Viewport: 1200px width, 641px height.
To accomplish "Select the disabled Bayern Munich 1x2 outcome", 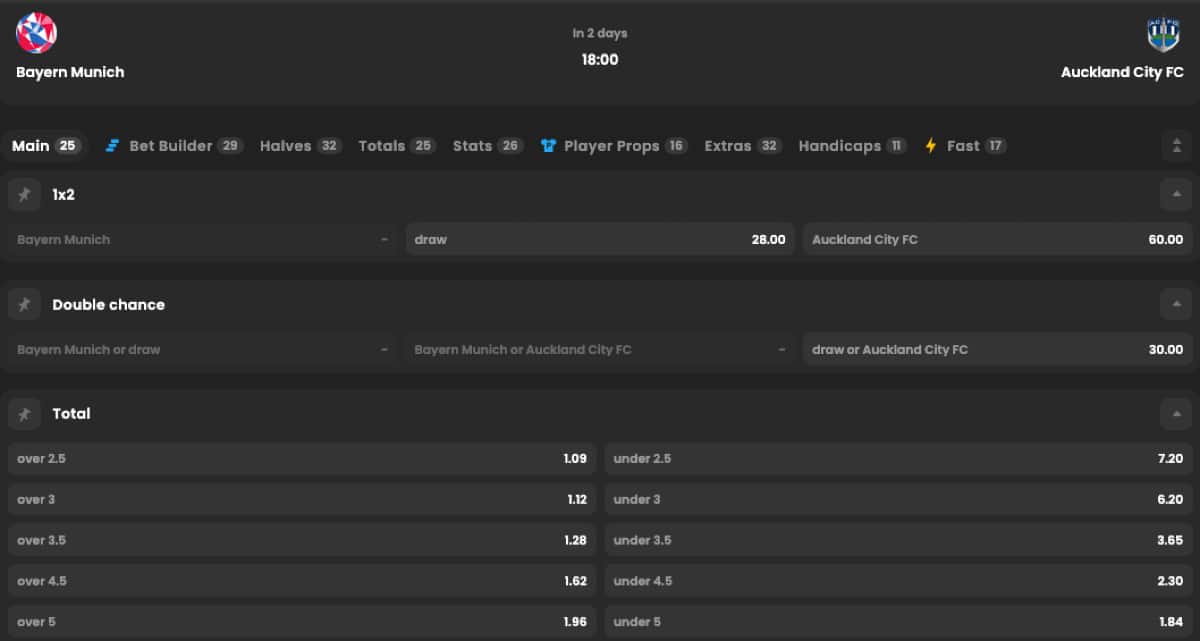I will pyautogui.click(x=203, y=240).
